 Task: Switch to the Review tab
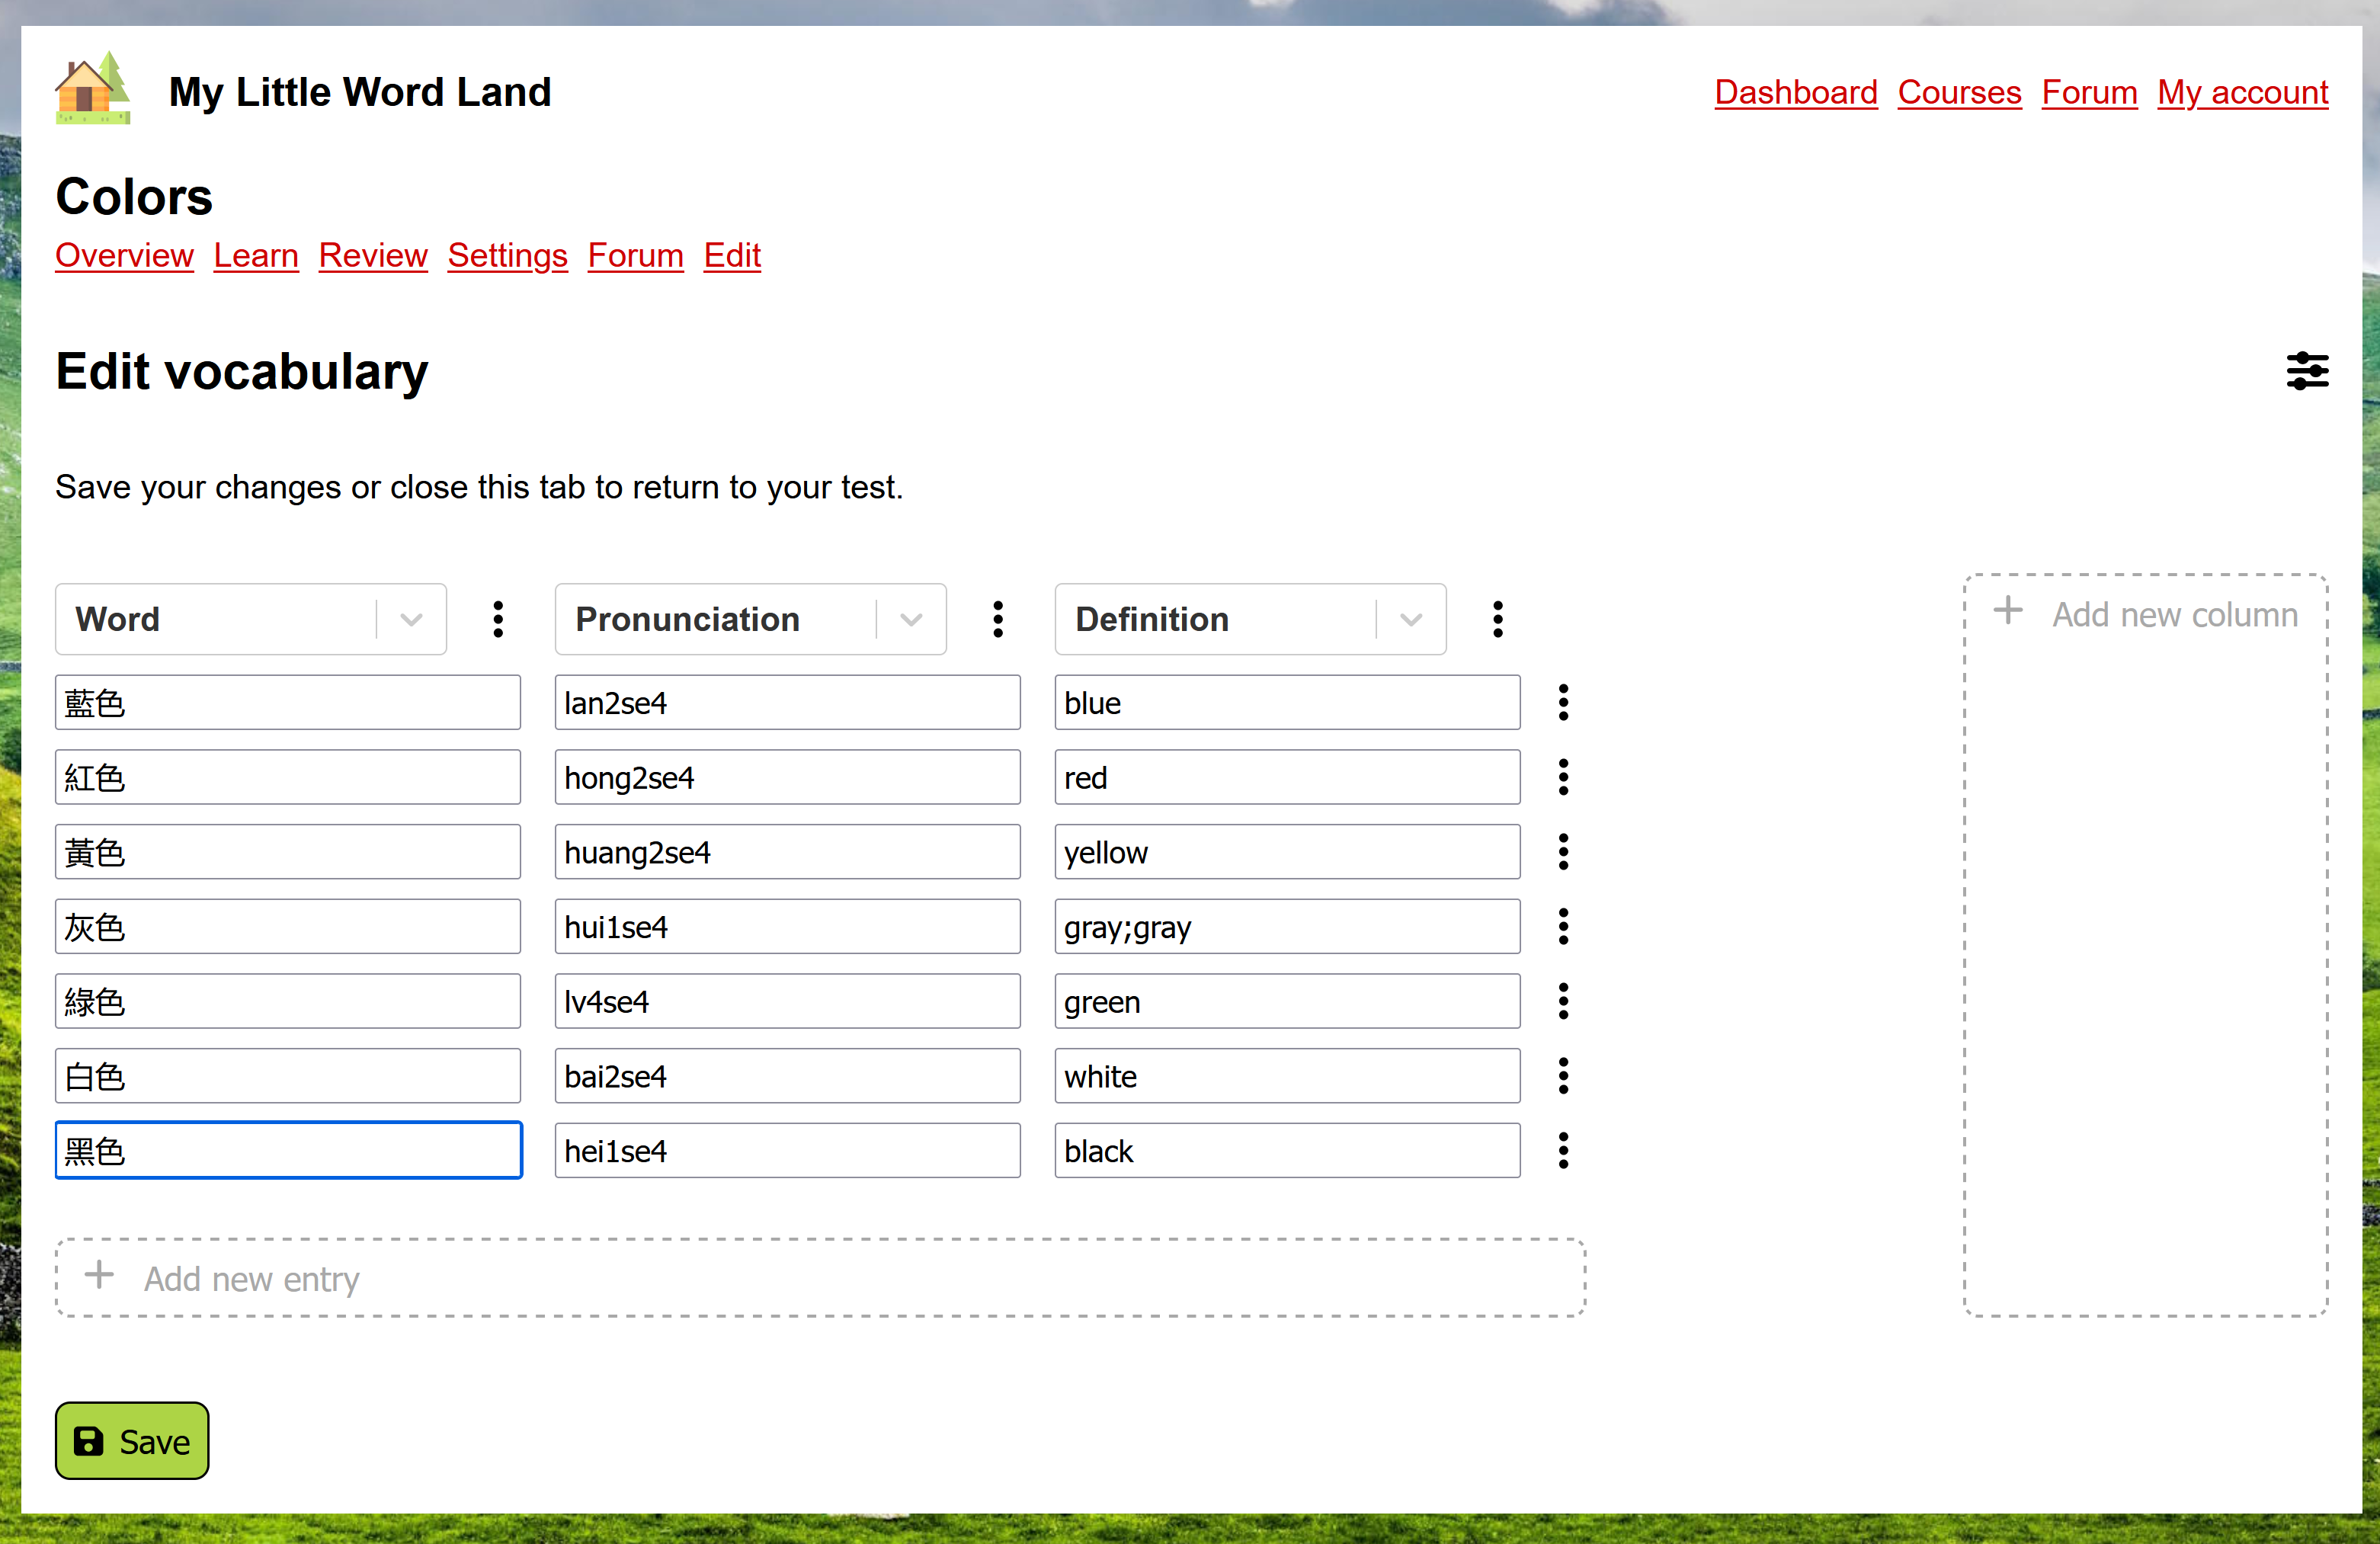[373, 256]
